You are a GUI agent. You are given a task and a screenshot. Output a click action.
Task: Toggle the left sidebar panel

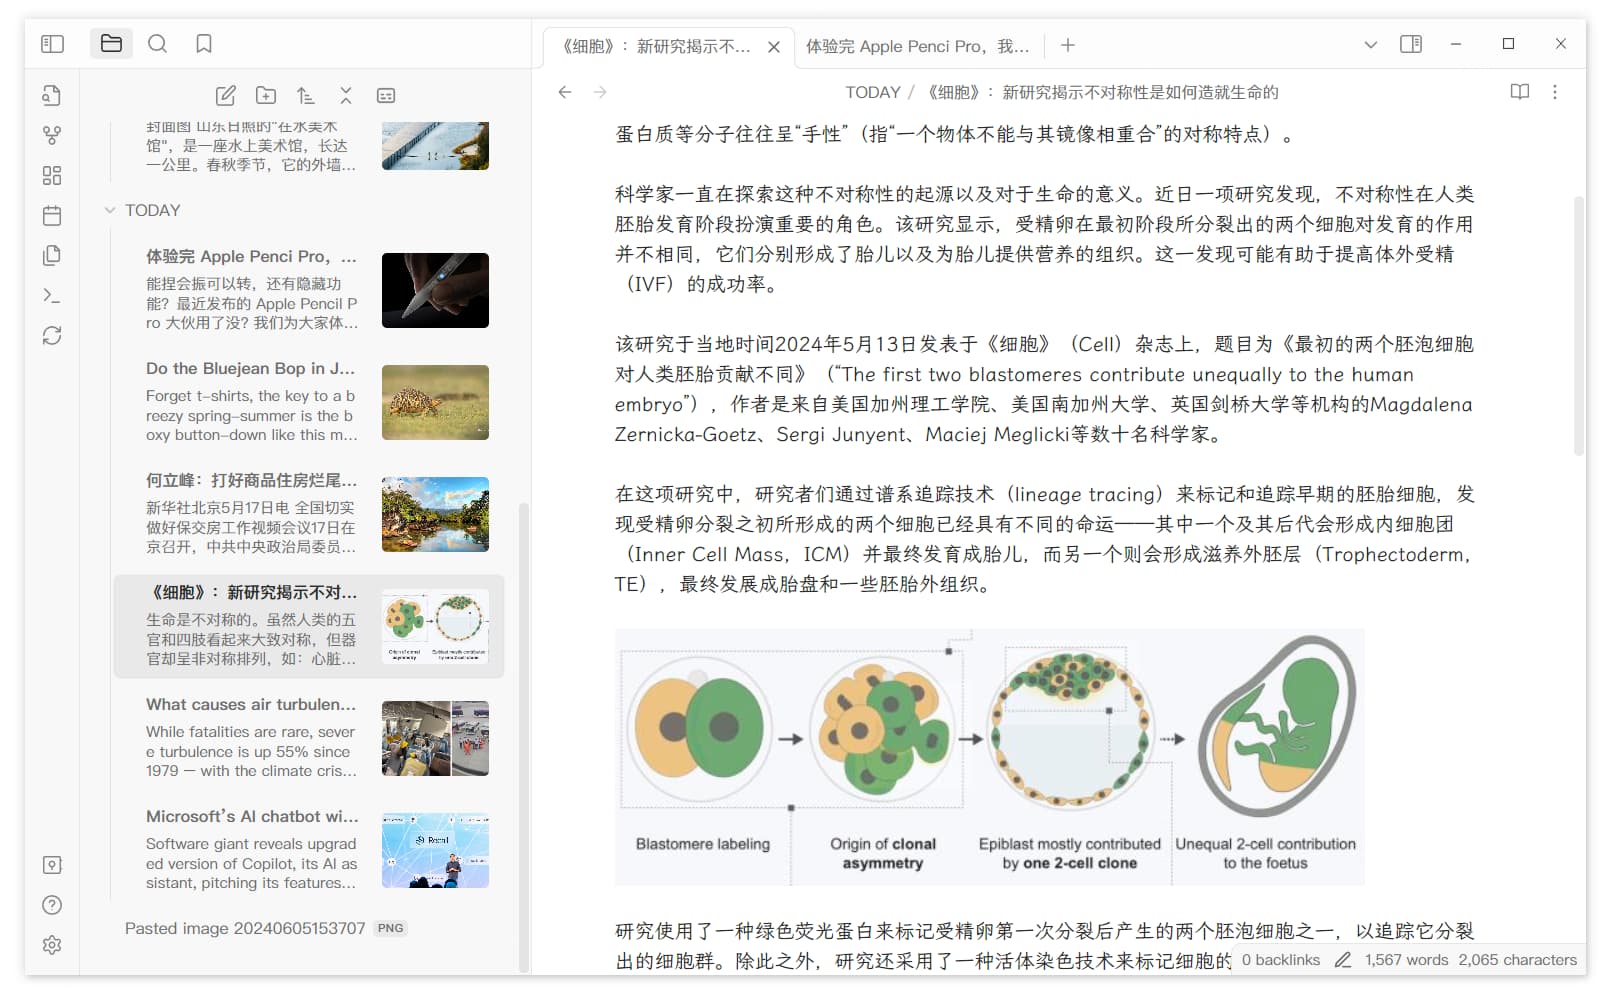coord(52,44)
